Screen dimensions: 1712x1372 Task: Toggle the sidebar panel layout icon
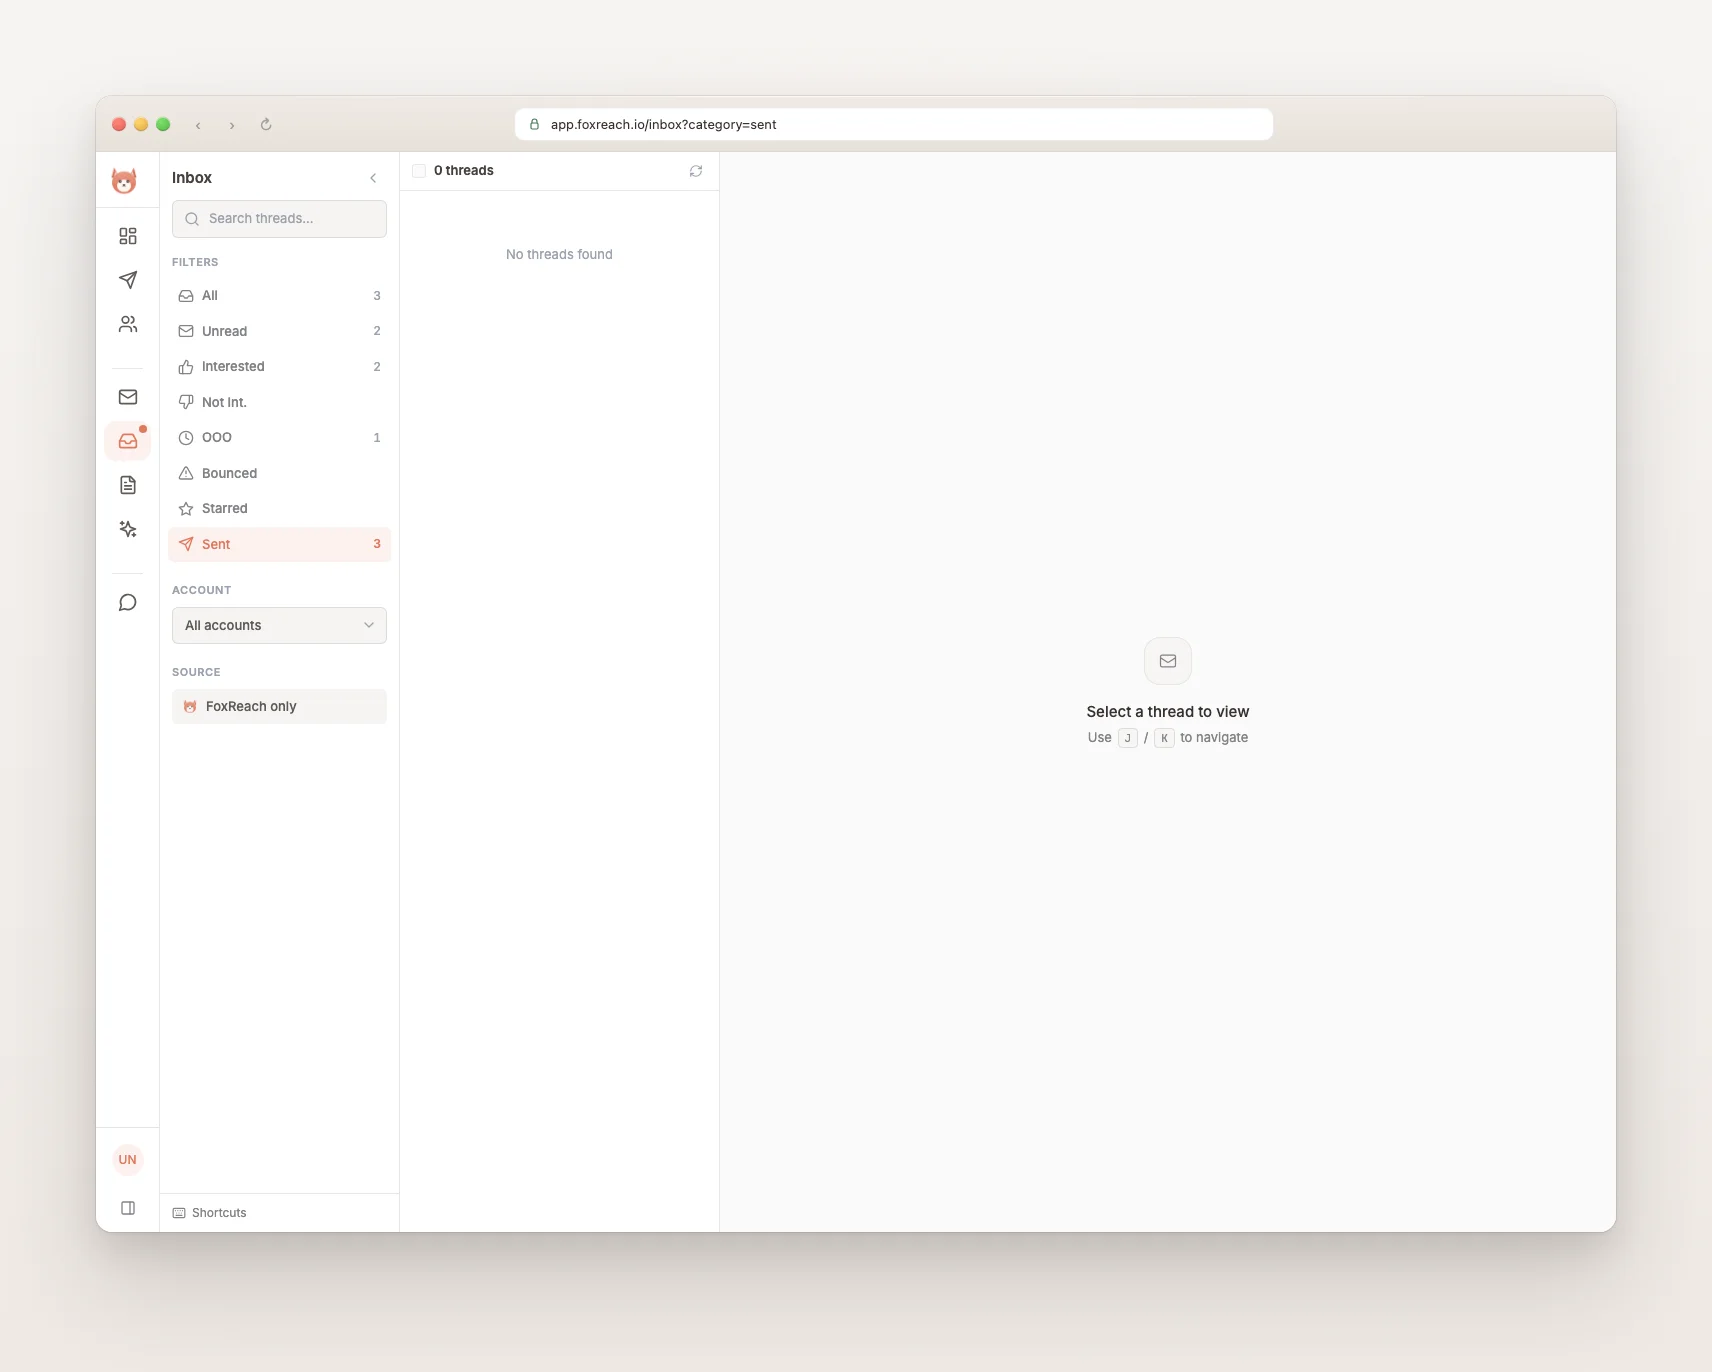[x=128, y=1208]
